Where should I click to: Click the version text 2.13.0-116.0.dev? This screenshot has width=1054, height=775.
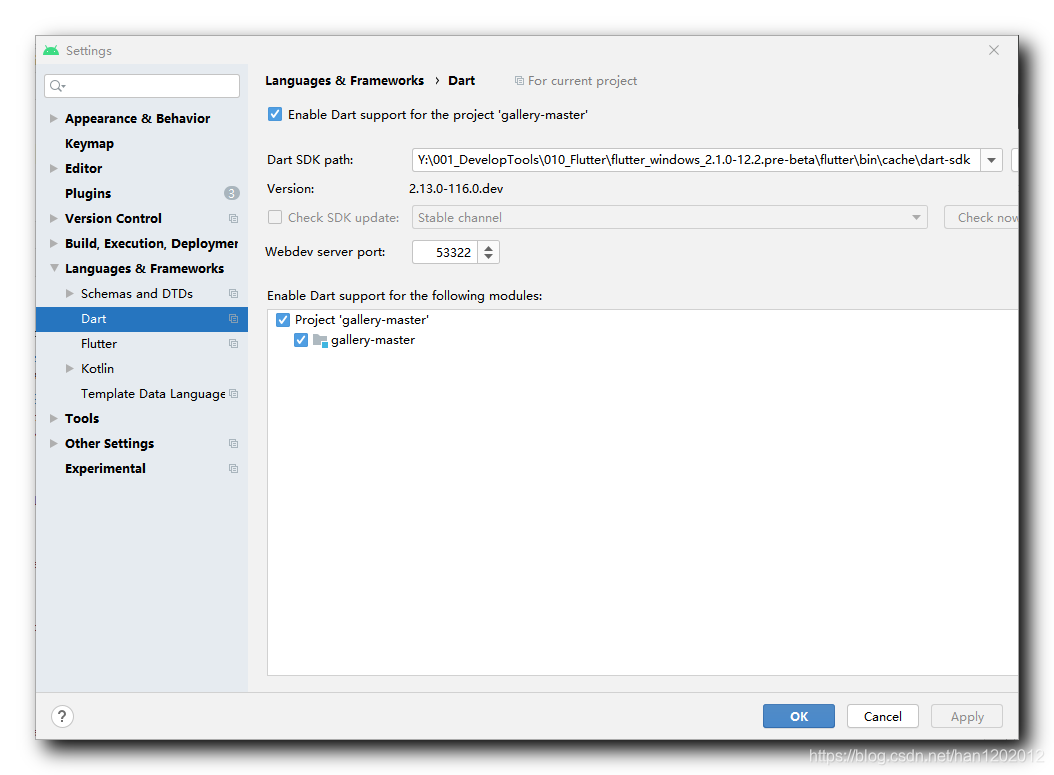click(x=456, y=189)
